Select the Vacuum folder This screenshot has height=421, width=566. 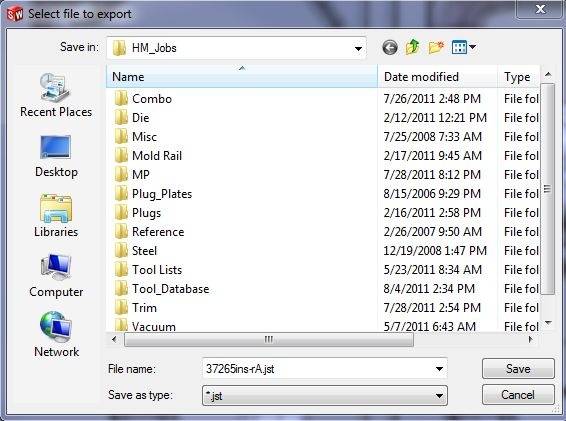click(145, 326)
